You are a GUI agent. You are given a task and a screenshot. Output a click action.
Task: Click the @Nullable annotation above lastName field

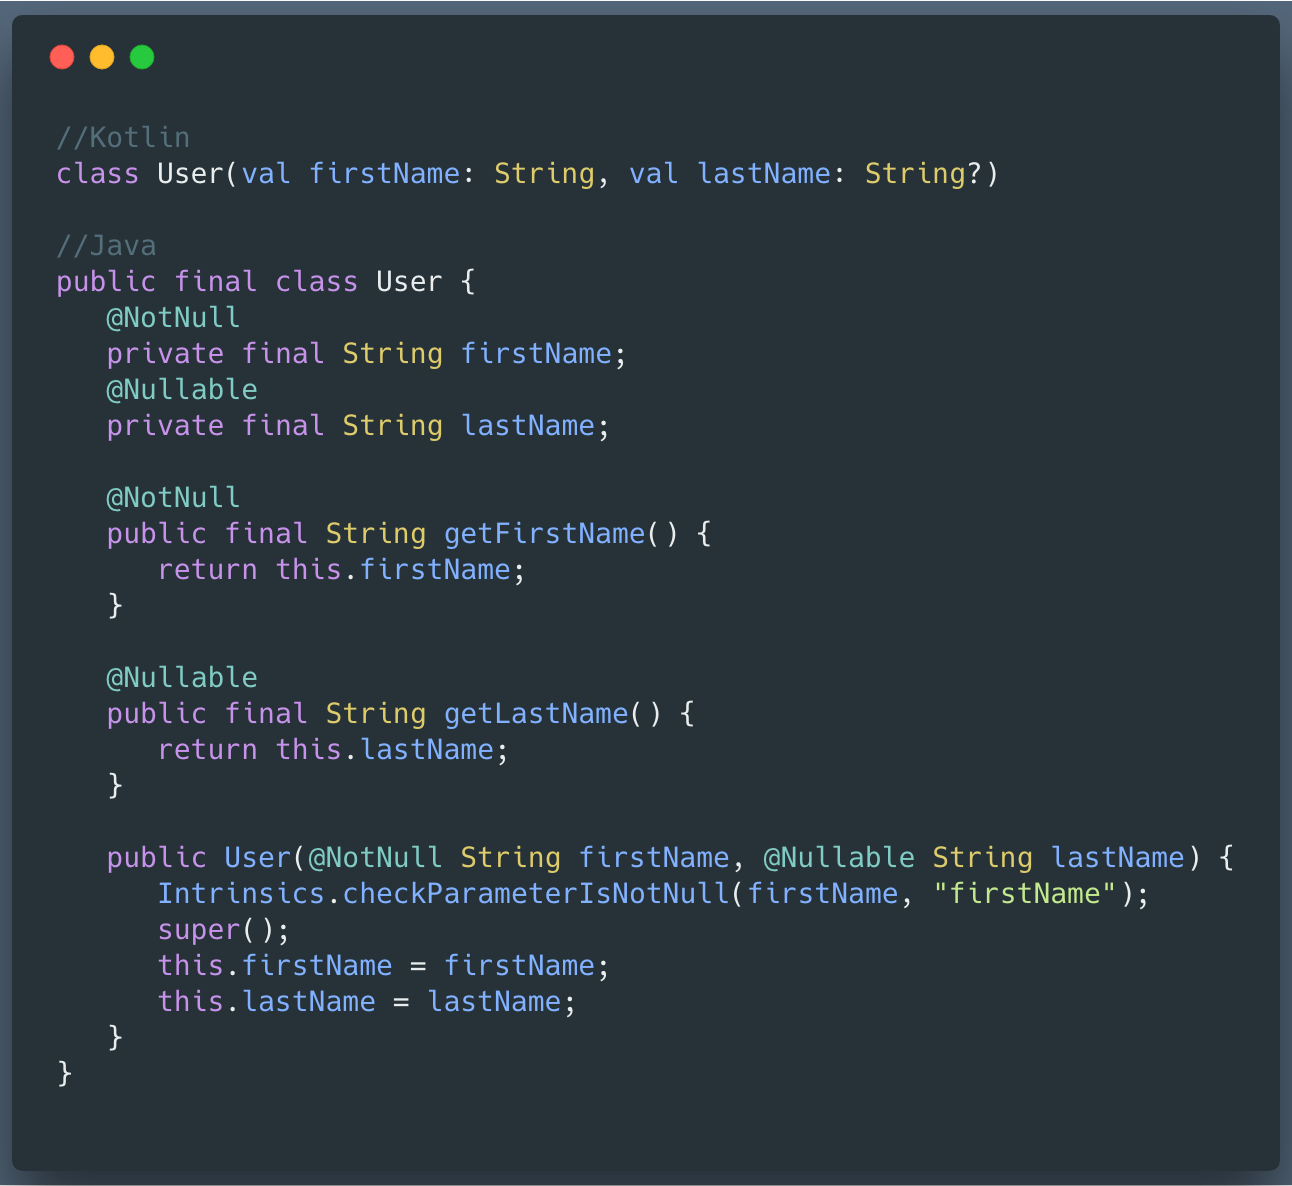[182, 389]
